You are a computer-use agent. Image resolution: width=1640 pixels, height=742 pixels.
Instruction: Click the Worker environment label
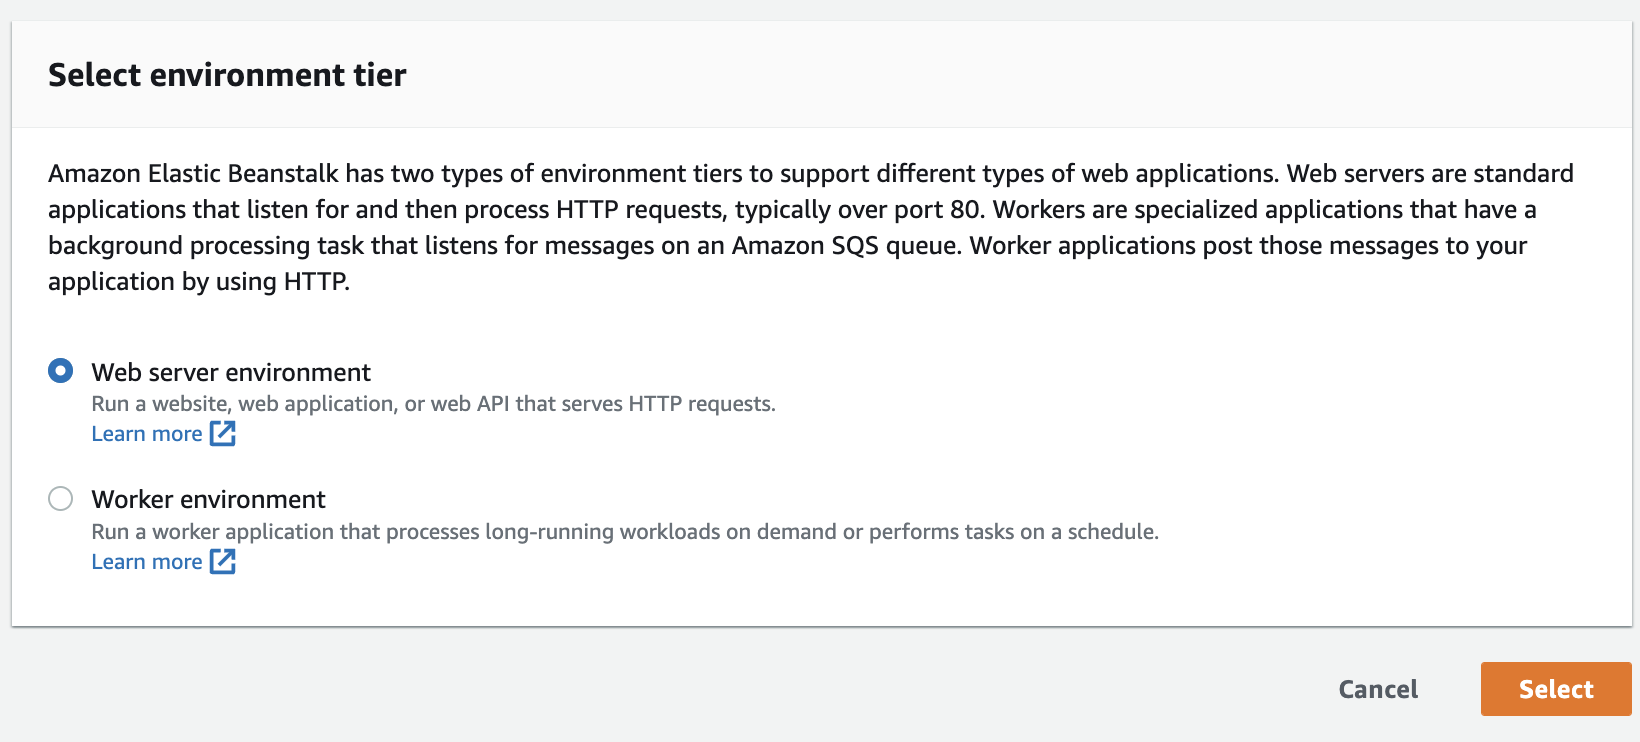(209, 500)
